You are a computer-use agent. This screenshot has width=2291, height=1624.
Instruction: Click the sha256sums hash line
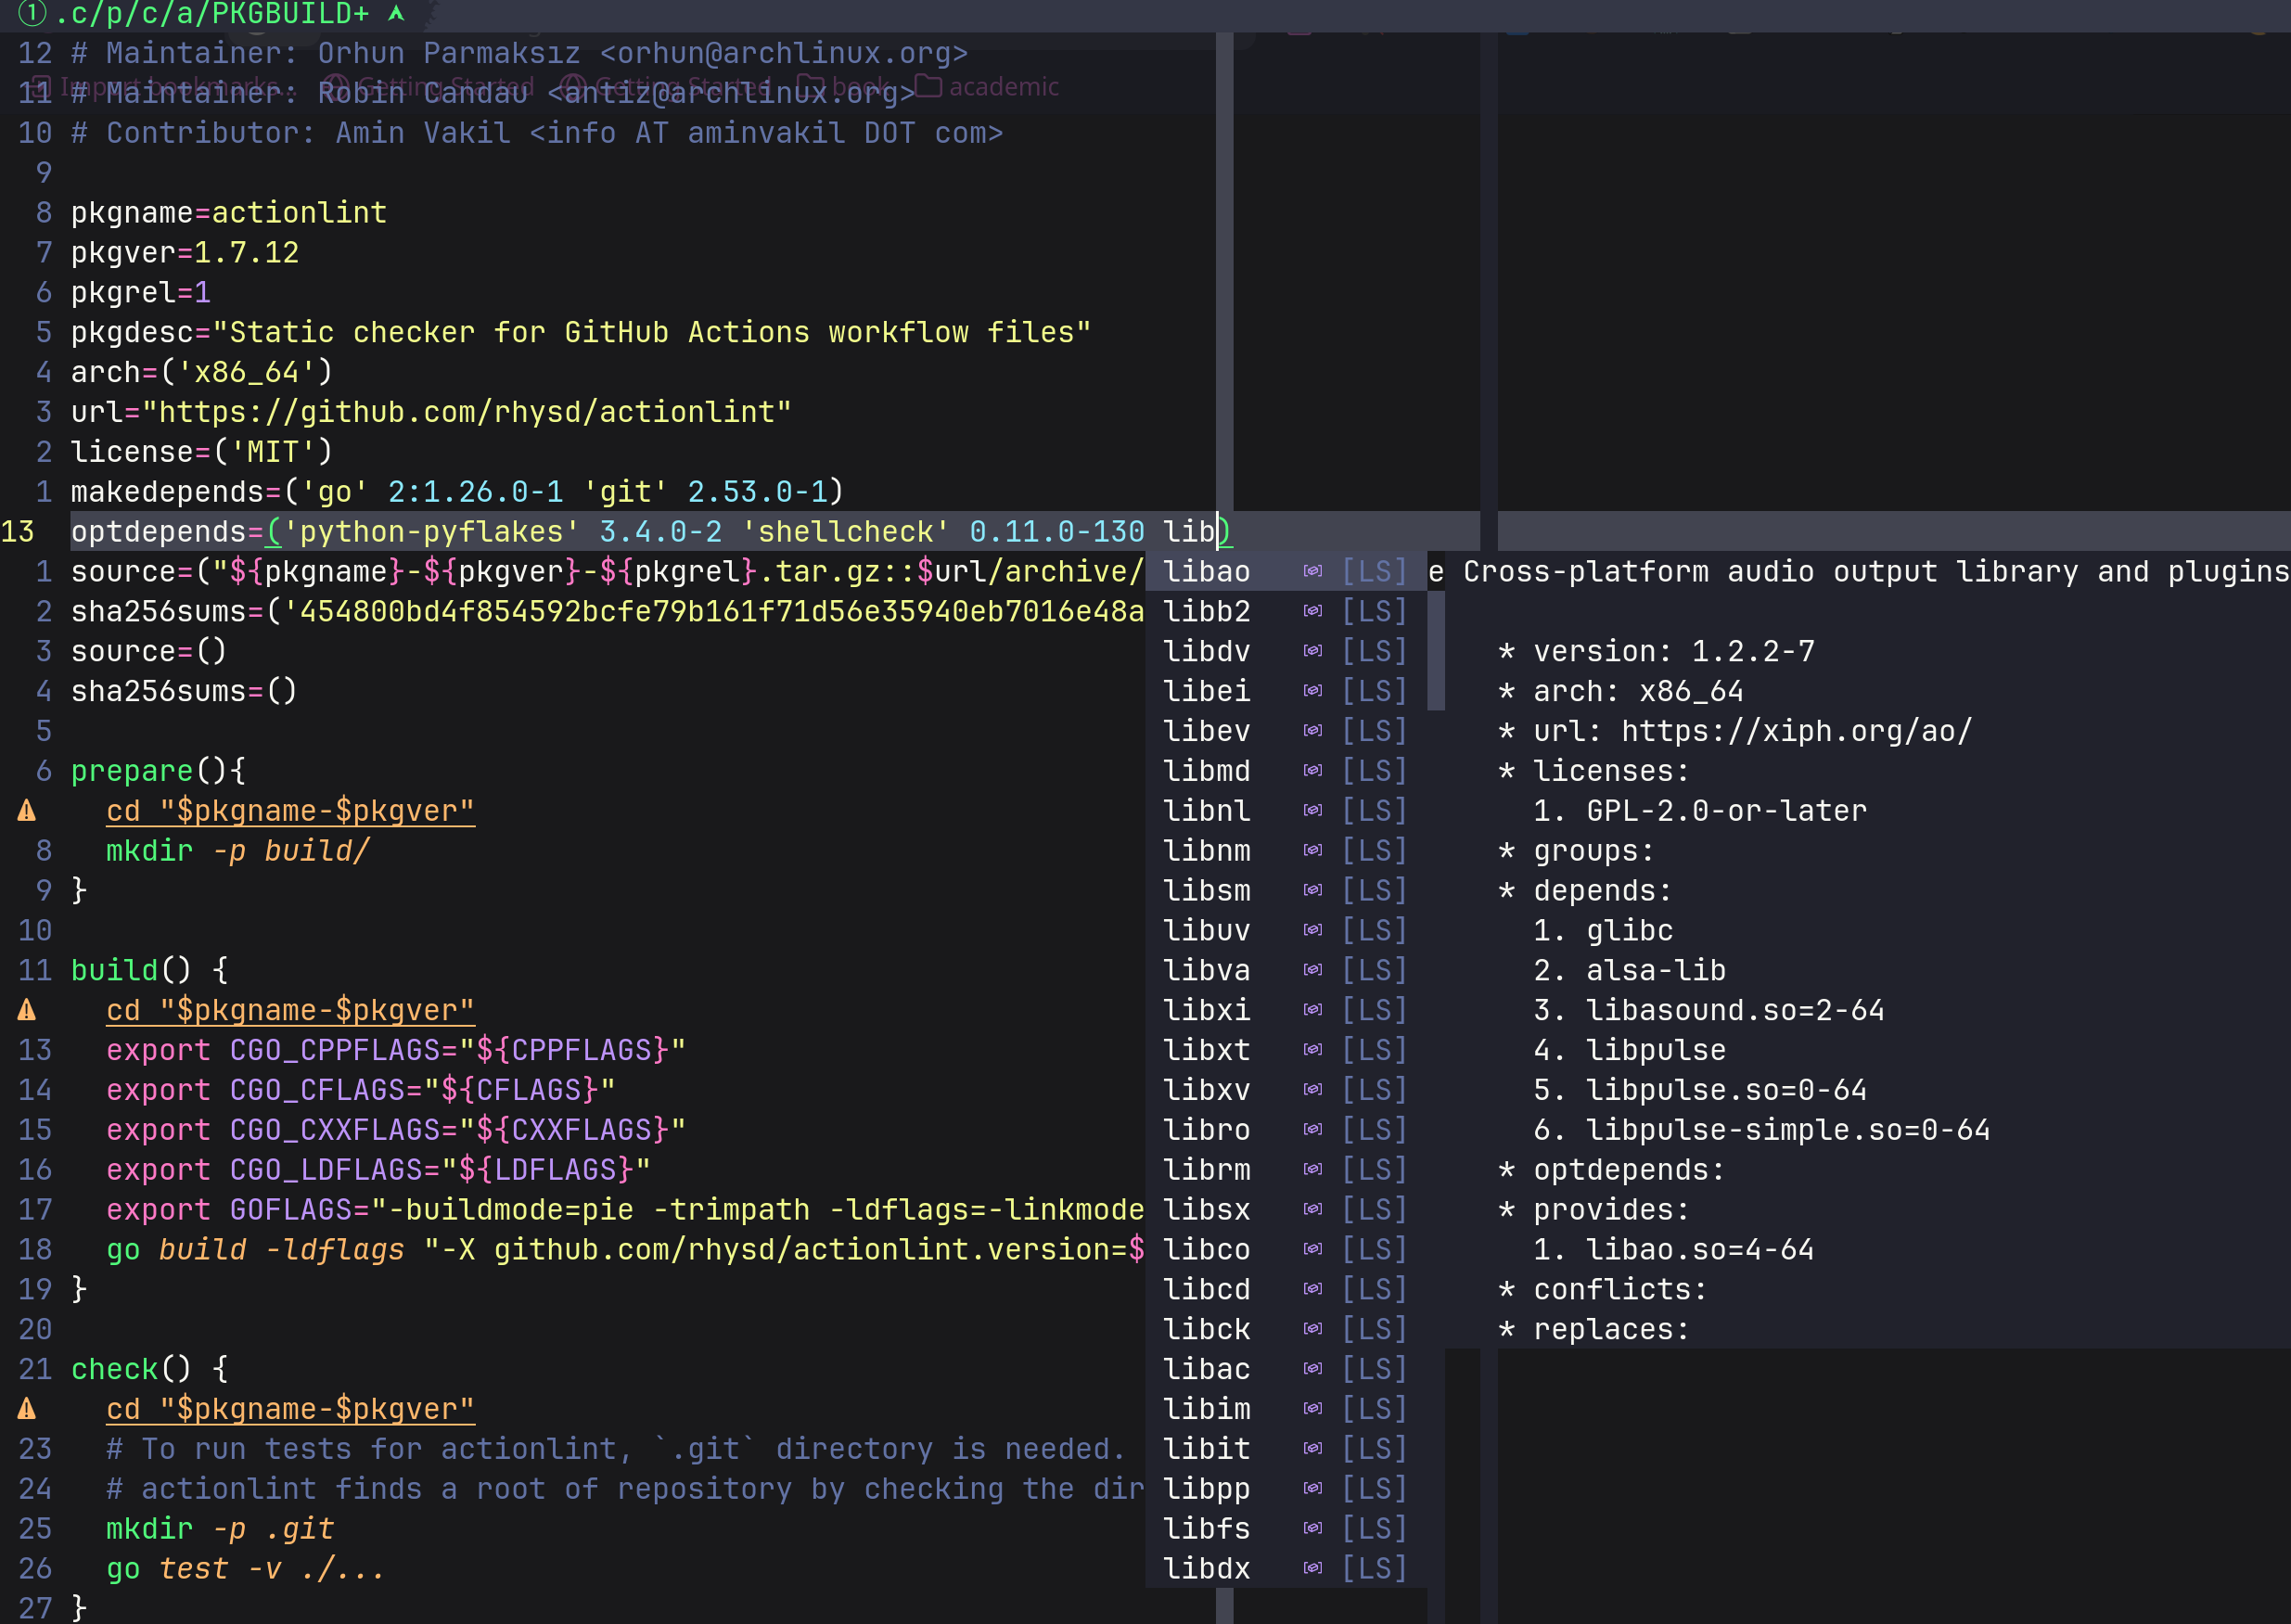point(608,611)
